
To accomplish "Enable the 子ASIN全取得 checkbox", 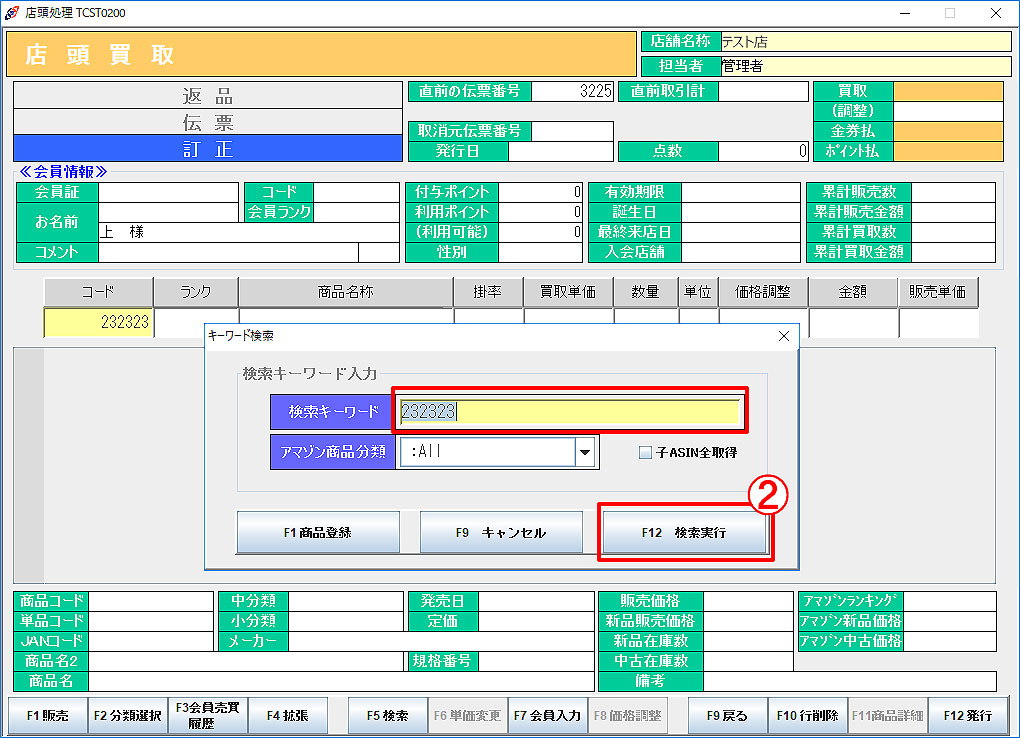I will point(645,452).
